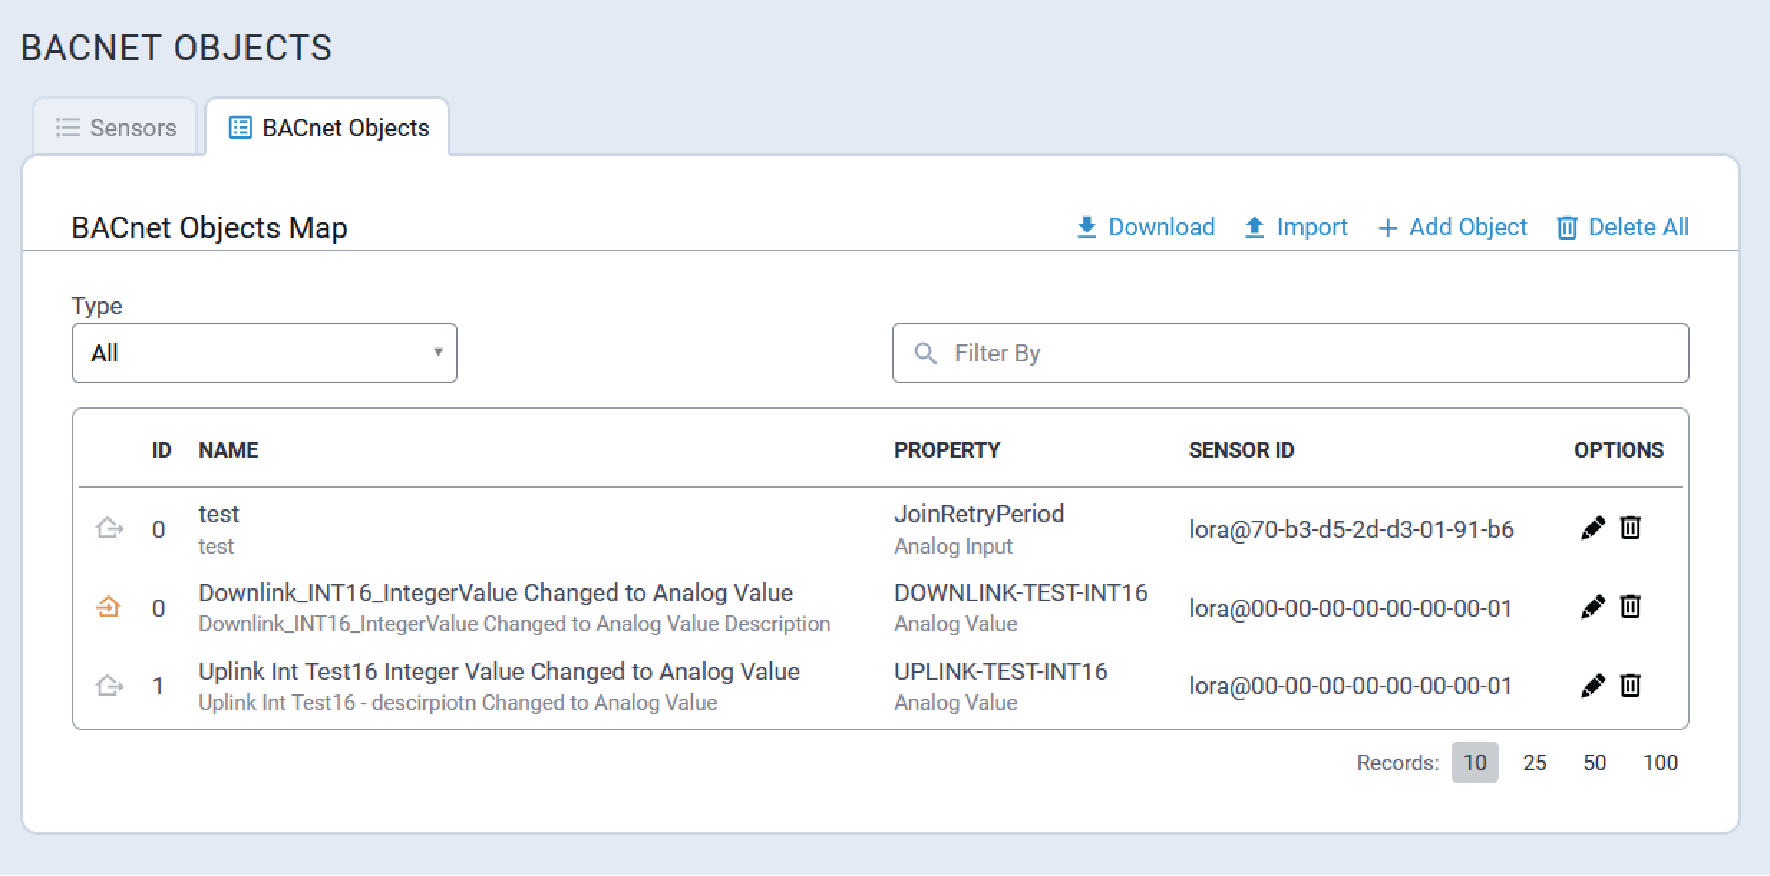1770x876 pixels.
Task: Click the uplink arrow icon beside test
Action: [x=109, y=528]
